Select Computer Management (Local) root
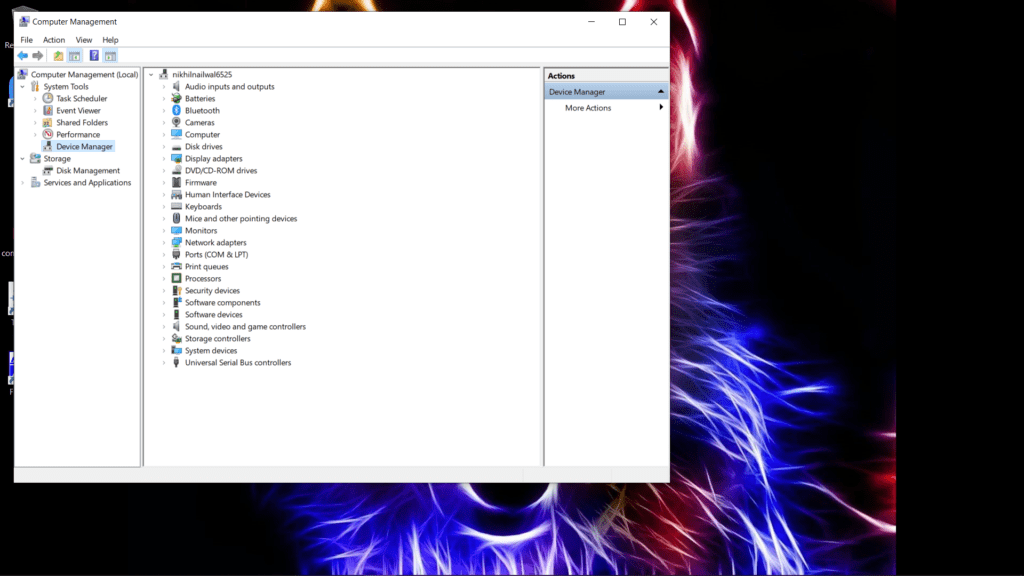Viewport: 1024px width, 576px height. click(x=84, y=74)
